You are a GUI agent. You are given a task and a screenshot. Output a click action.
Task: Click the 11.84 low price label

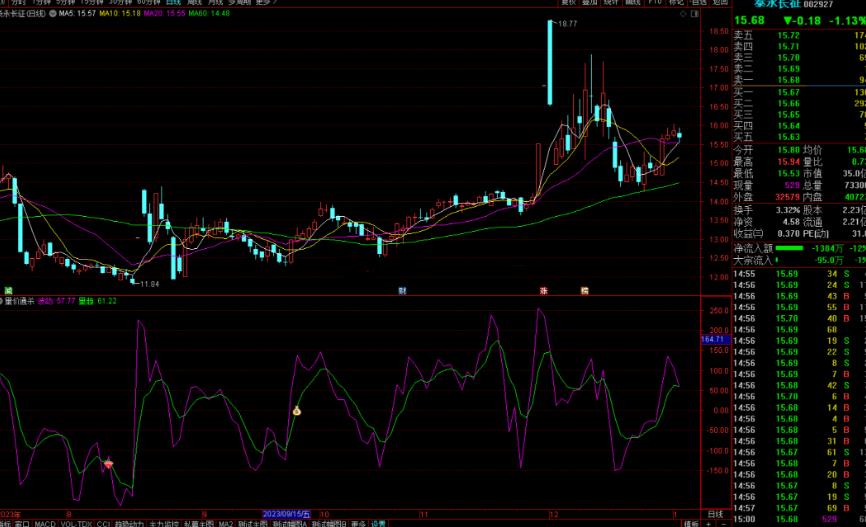(150, 284)
